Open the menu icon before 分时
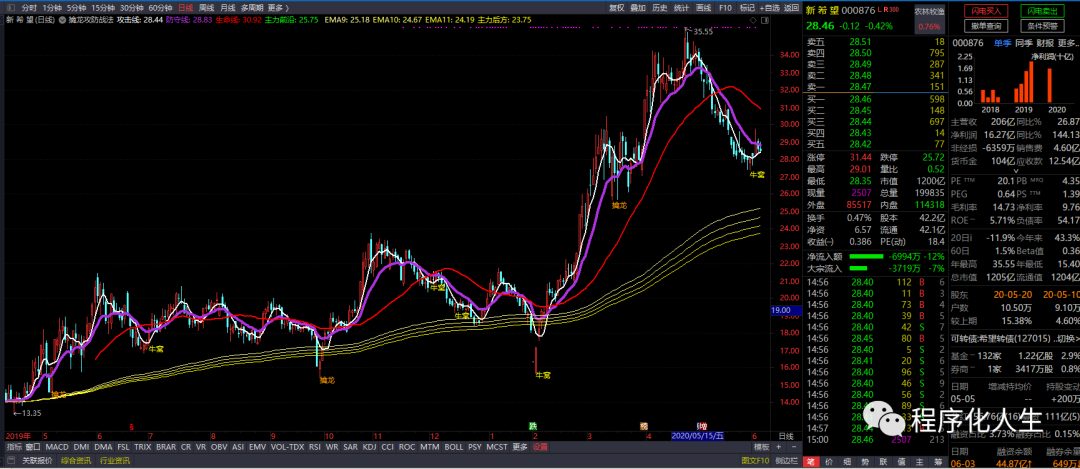The width and height of the screenshot is (1080, 469). 10,8
